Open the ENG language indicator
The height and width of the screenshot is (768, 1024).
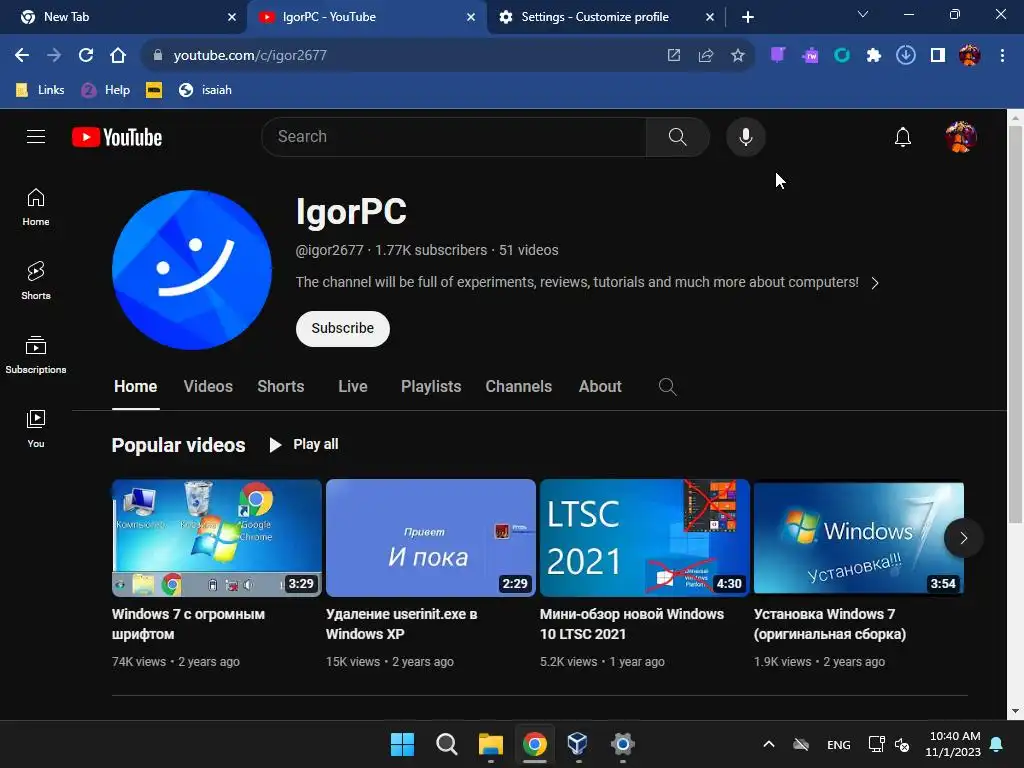839,744
